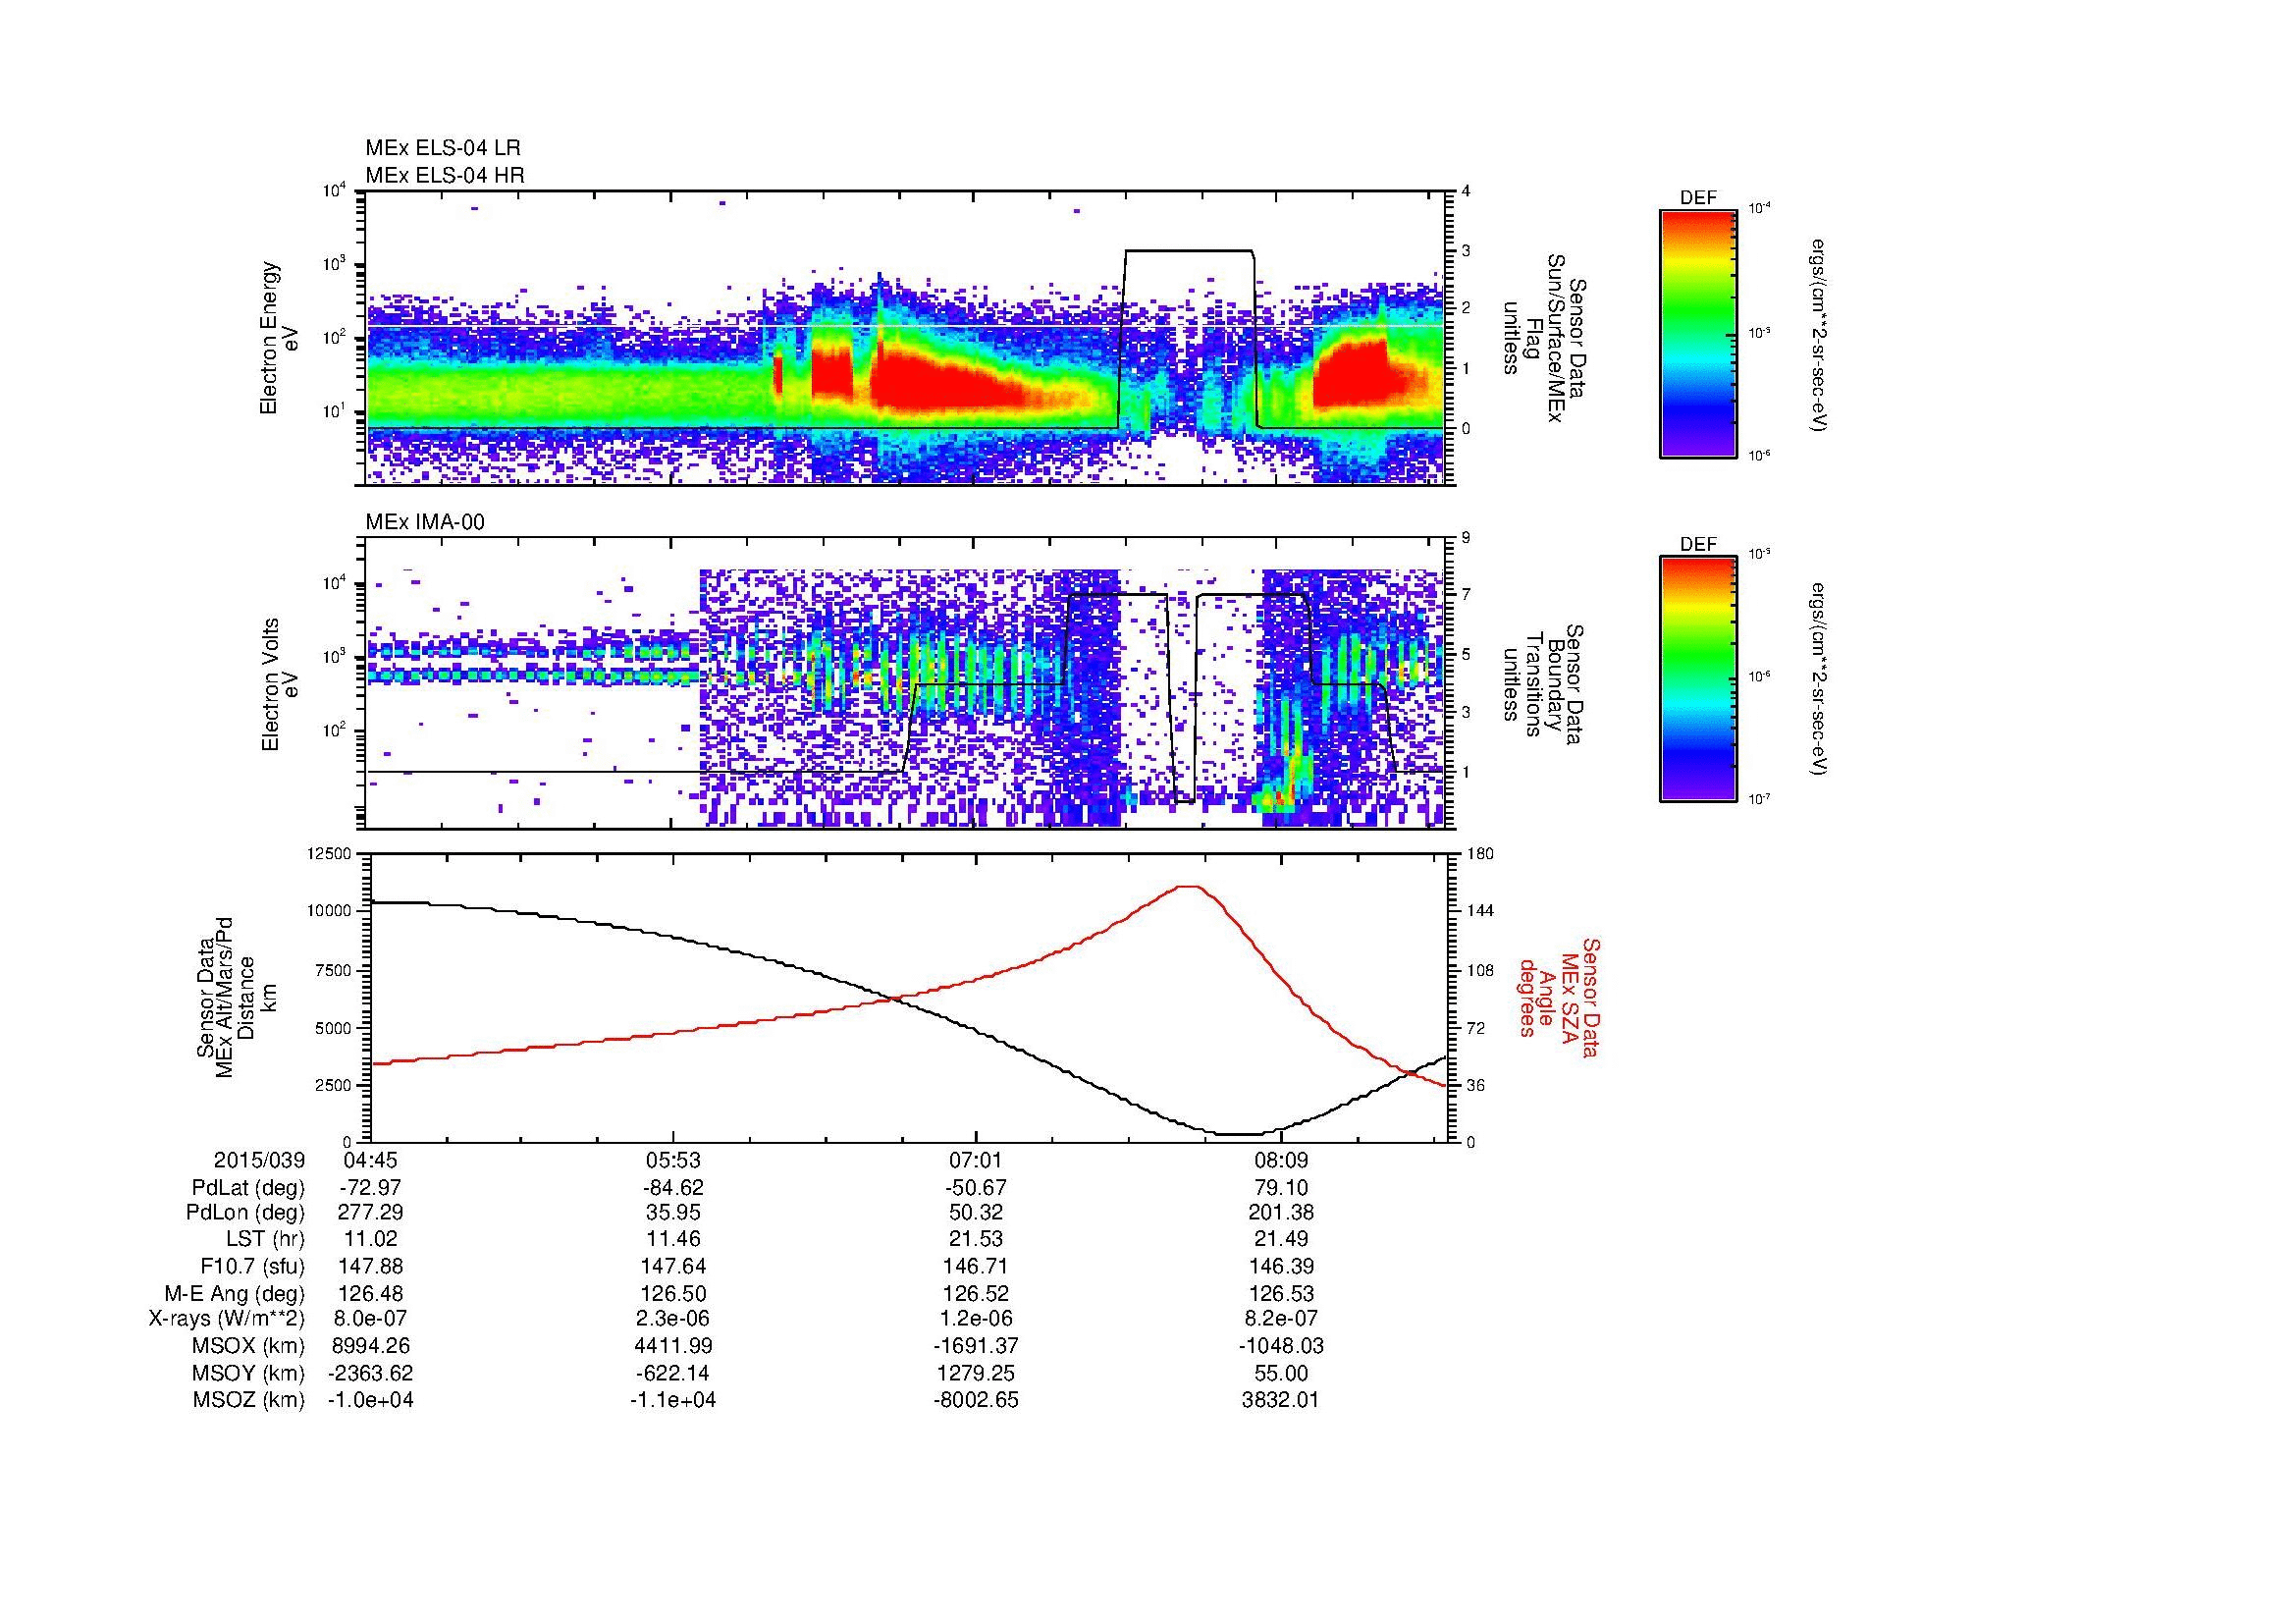Click the LST value '11.02'
Viewport: 2296px width, 1623px height.
[371, 1240]
